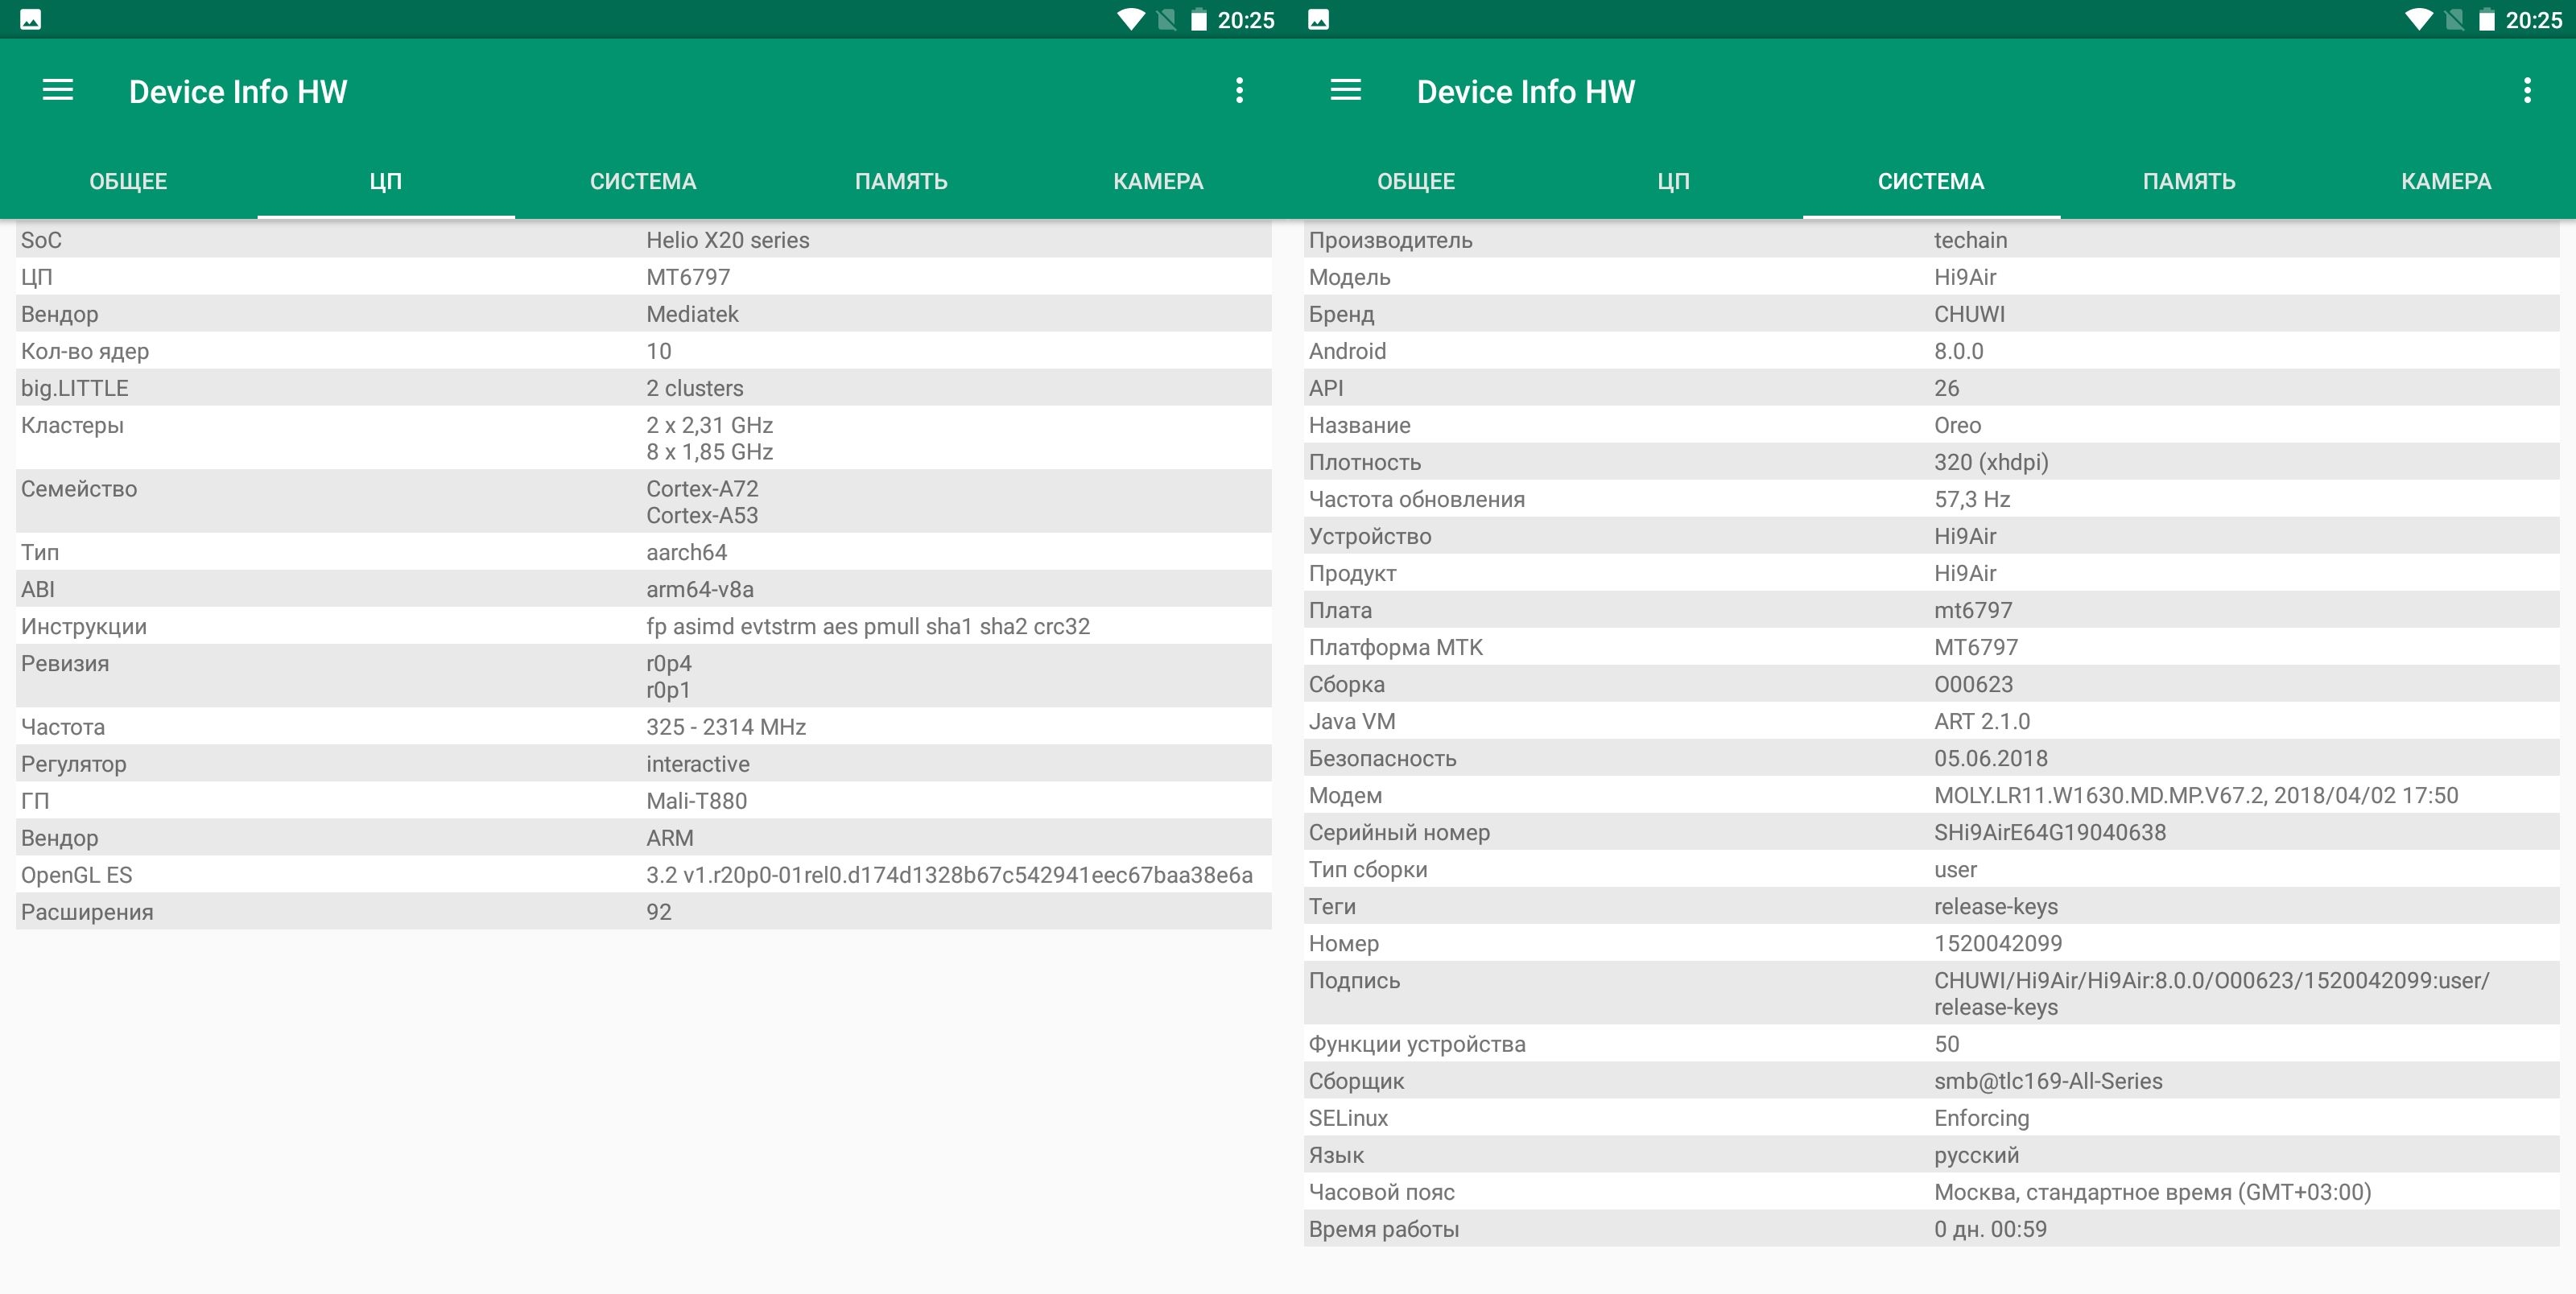Select the arm64-v8a ABI value
The width and height of the screenshot is (2576, 1294).
[700, 589]
